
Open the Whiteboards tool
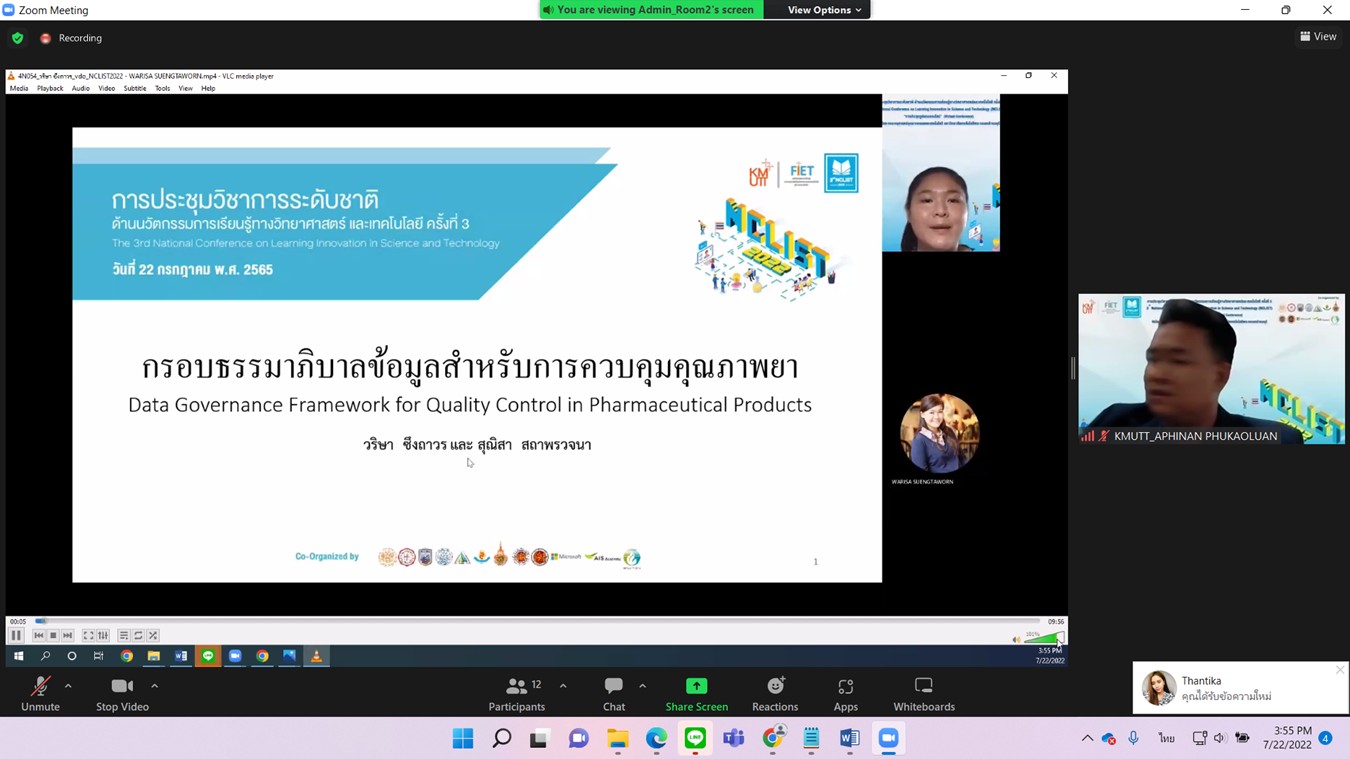(x=923, y=693)
